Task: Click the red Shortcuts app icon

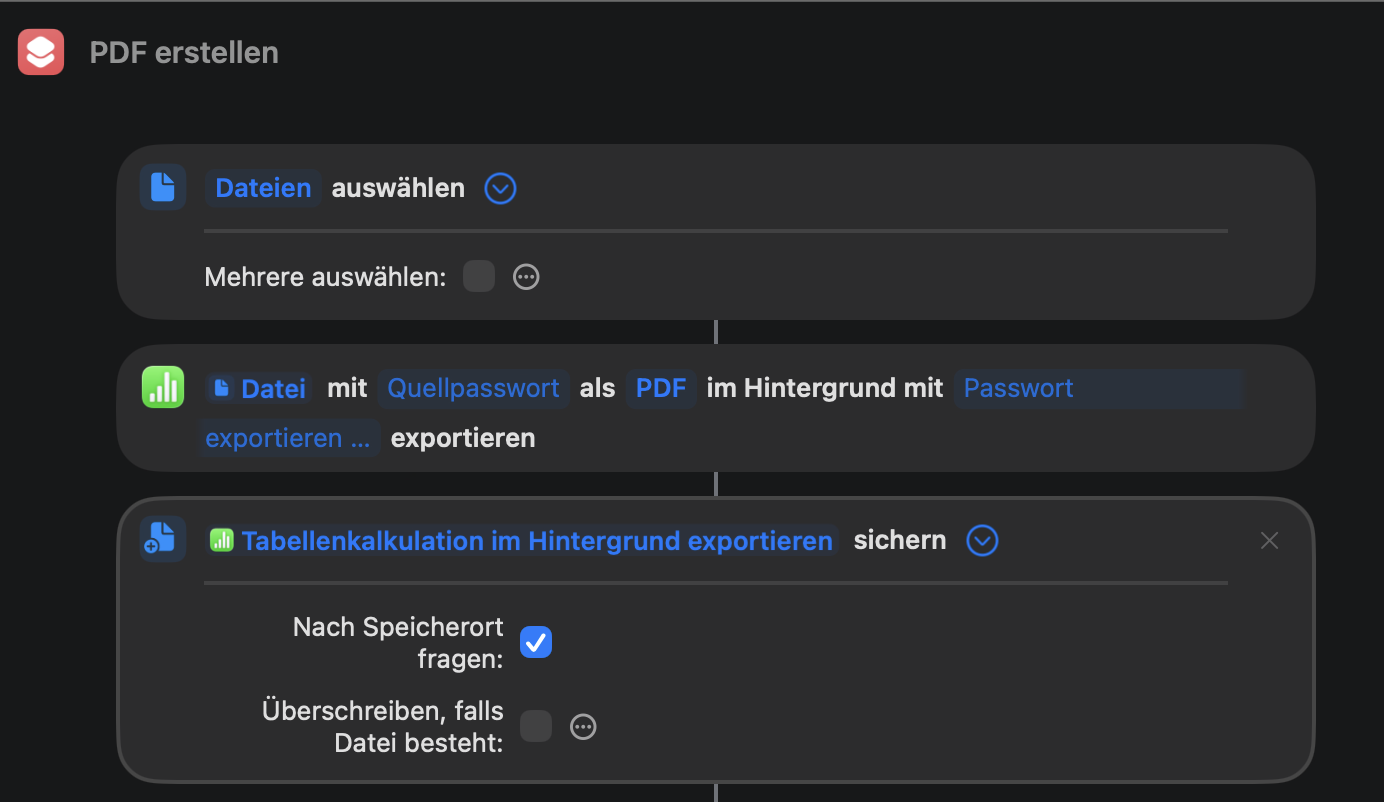Action: [x=41, y=52]
